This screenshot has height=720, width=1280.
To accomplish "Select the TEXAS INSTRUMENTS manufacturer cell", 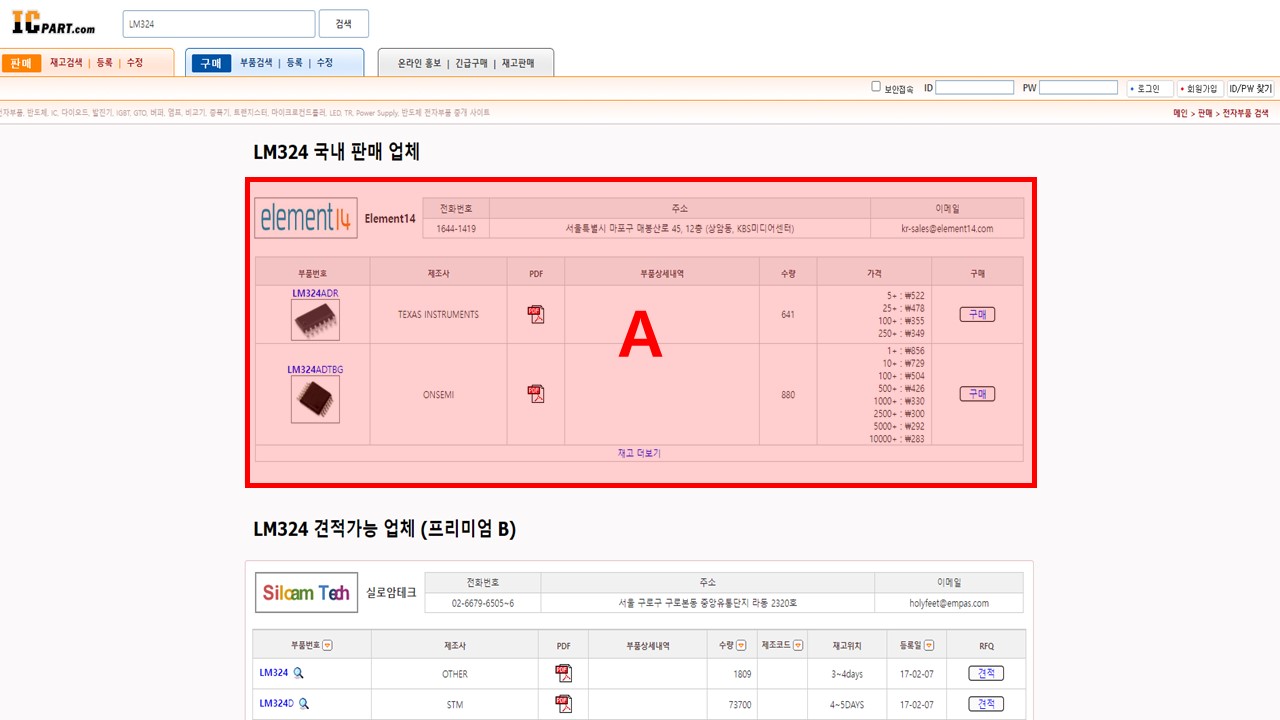I will (x=438, y=314).
